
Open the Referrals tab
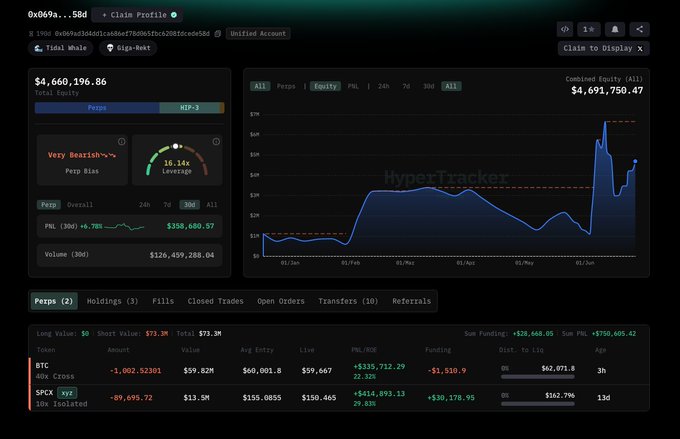tap(412, 301)
